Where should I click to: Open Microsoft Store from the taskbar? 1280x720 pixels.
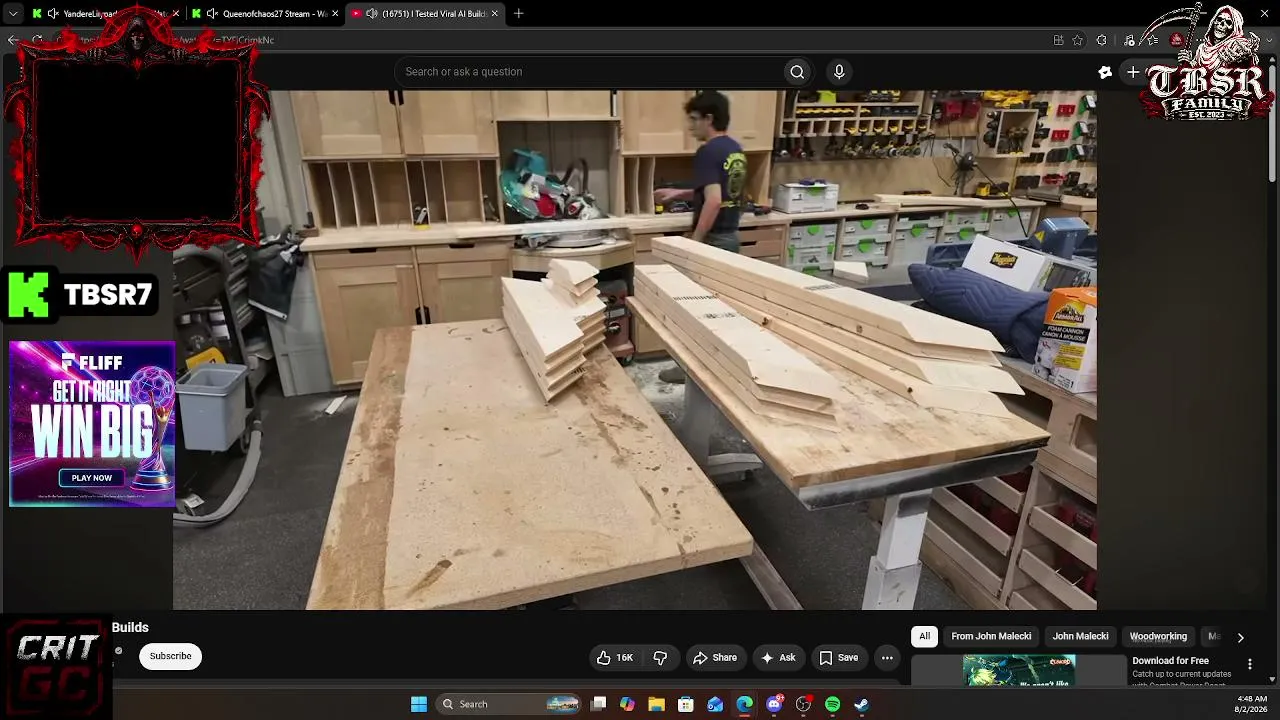coord(686,704)
